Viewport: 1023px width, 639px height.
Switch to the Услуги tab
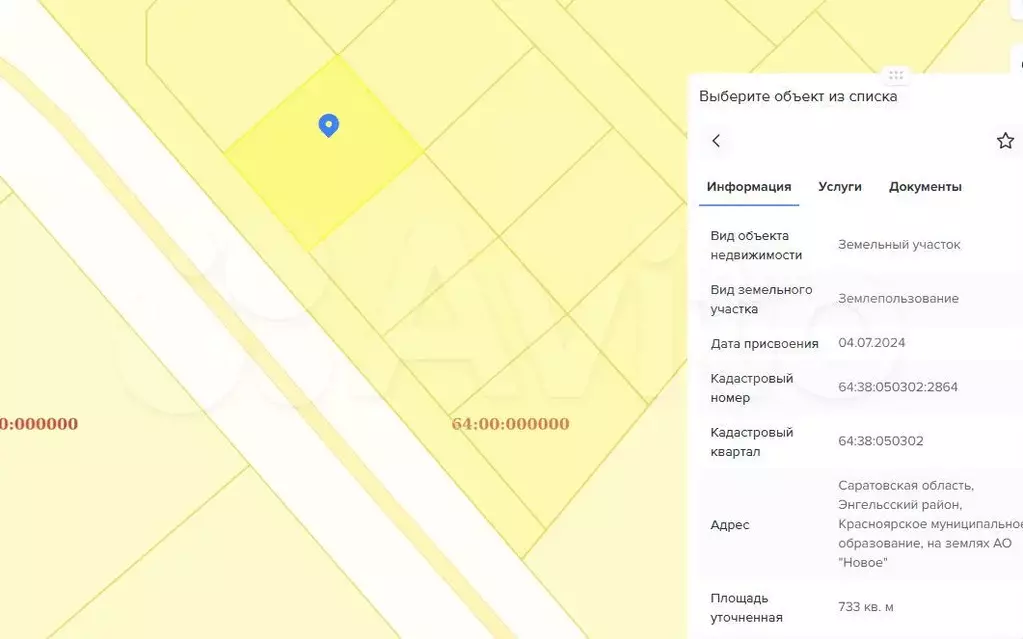point(840,187)
